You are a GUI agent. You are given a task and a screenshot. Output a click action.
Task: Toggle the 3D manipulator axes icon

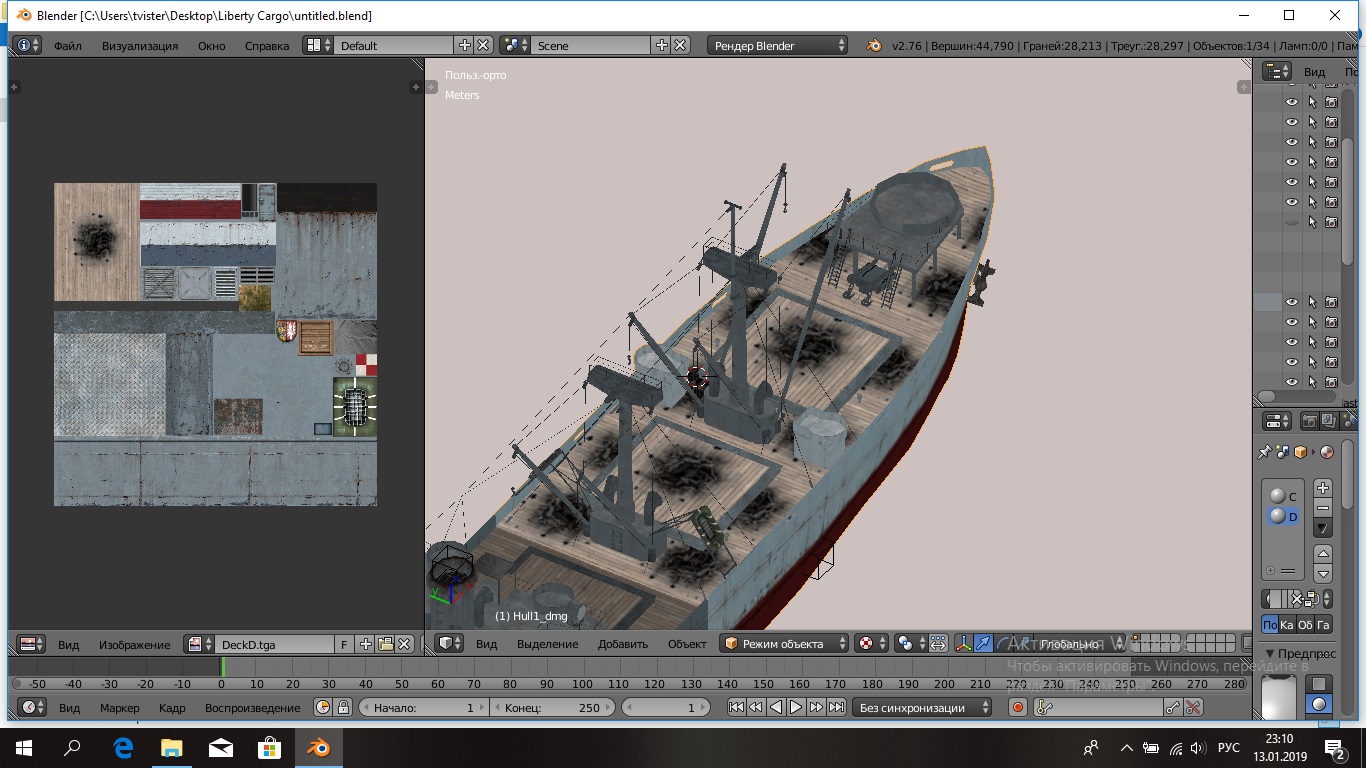964,644
